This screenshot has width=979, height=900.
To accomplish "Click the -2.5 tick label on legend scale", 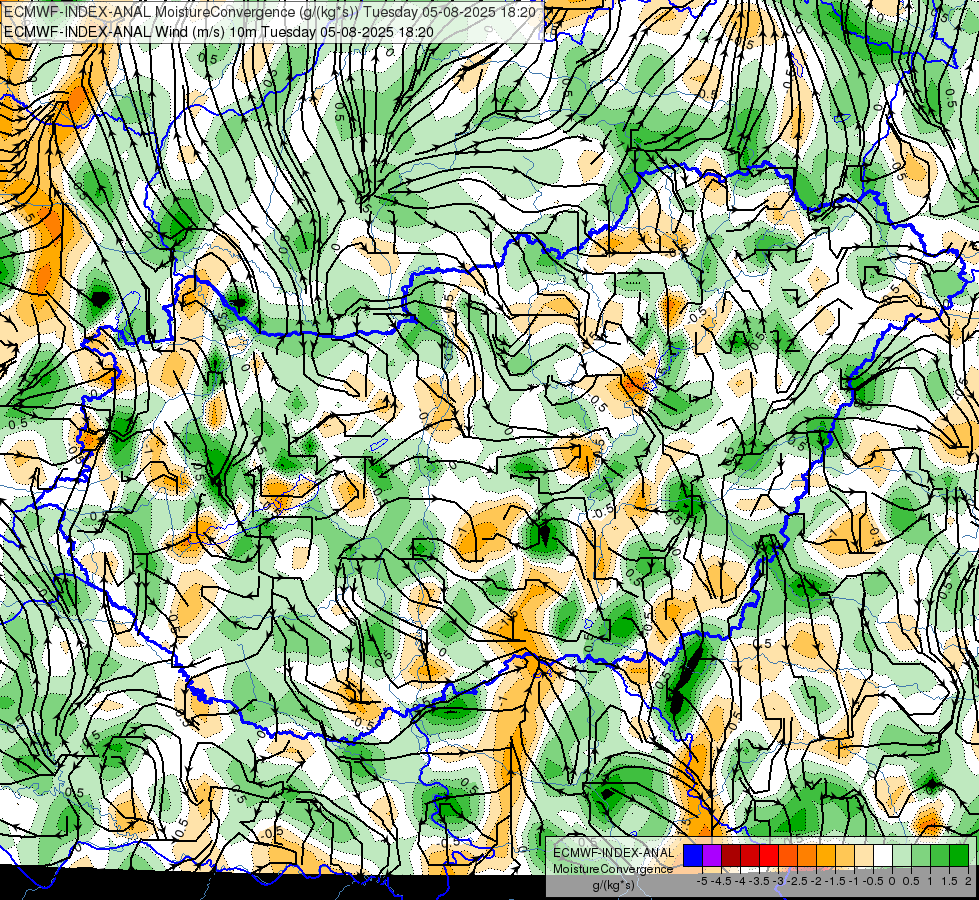I will click(797, 881).
